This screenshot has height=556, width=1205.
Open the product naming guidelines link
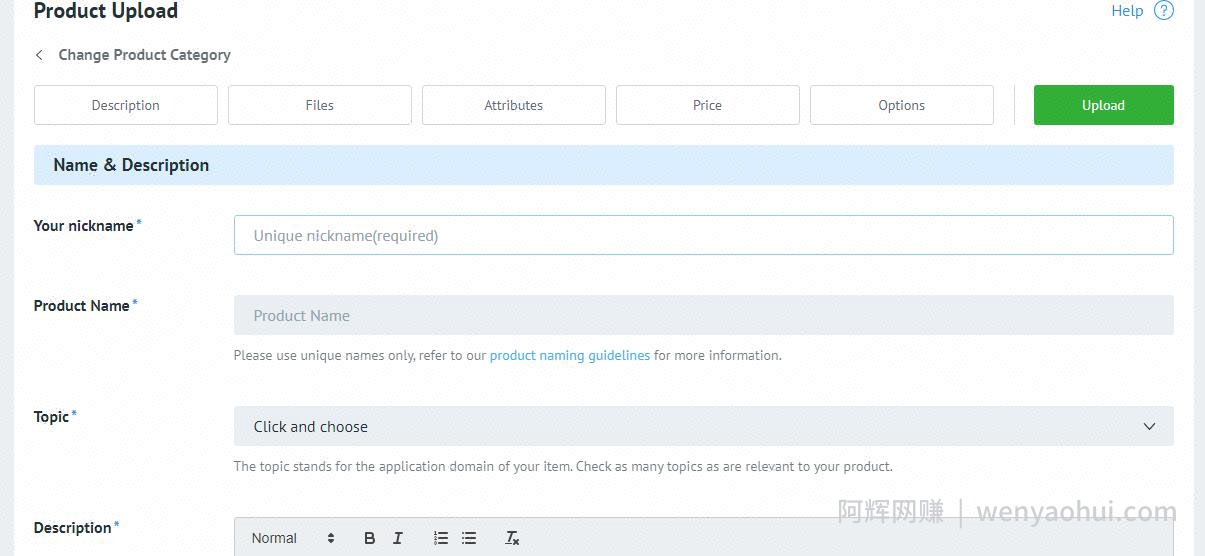[570, 355]
